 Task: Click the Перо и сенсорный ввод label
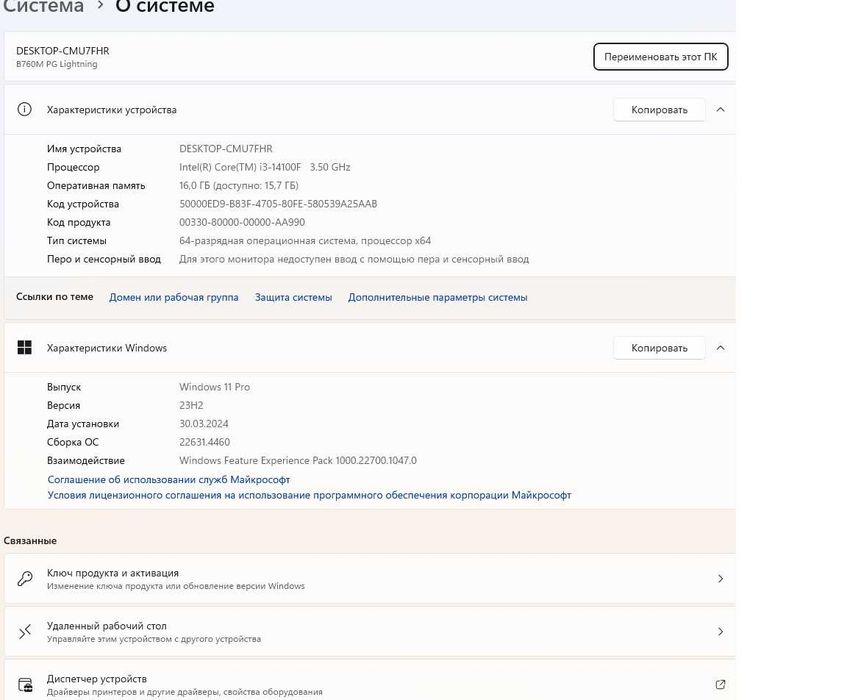[x=104, y=259]
